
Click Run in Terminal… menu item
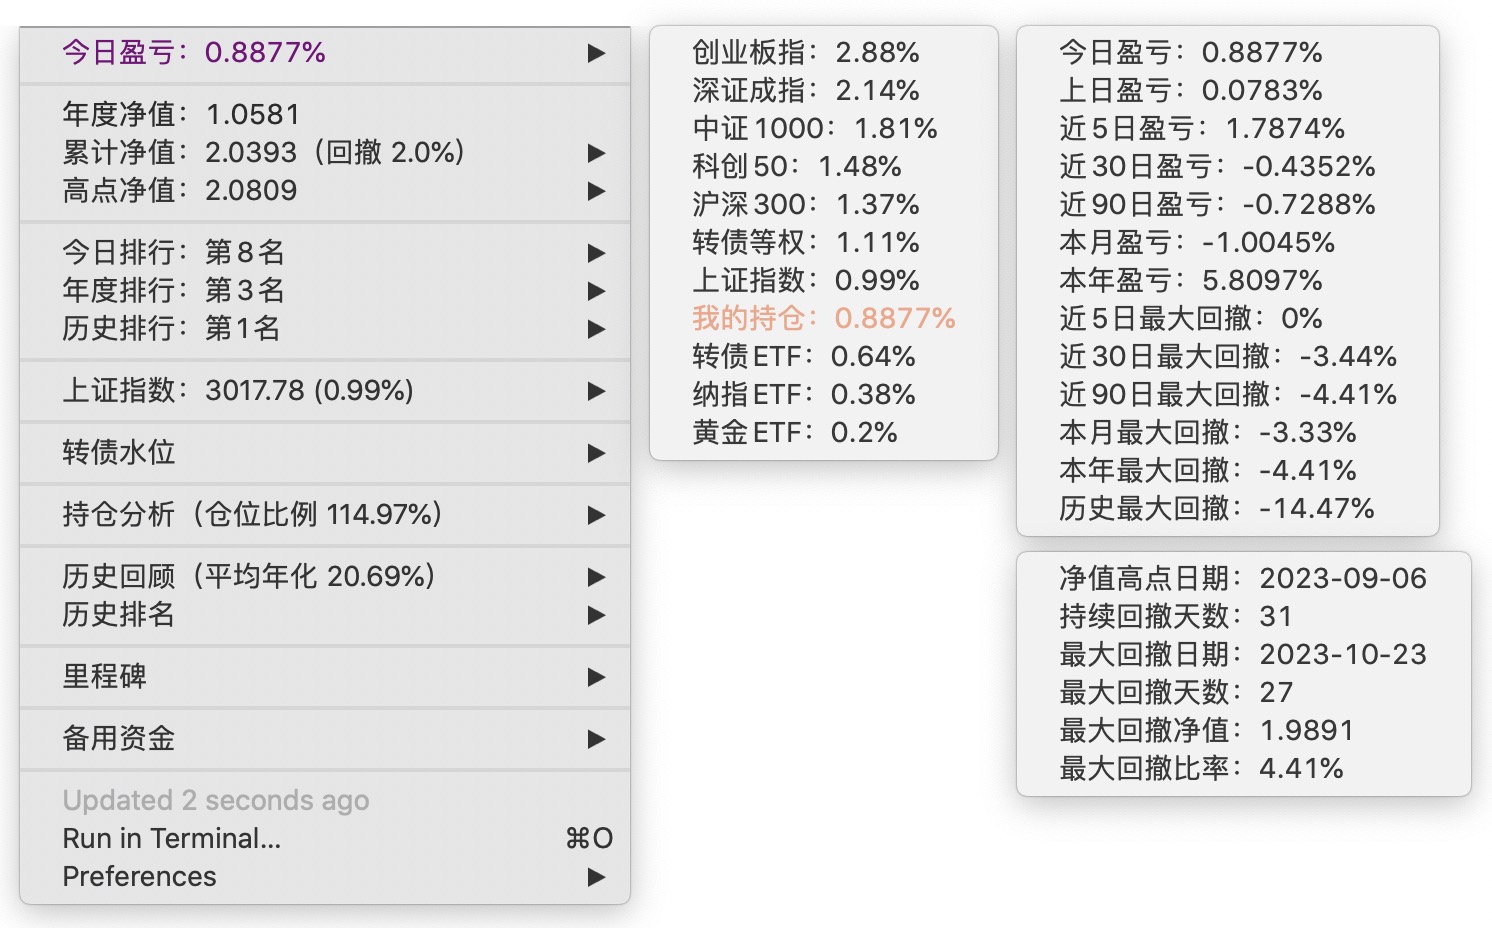(172, 839)
